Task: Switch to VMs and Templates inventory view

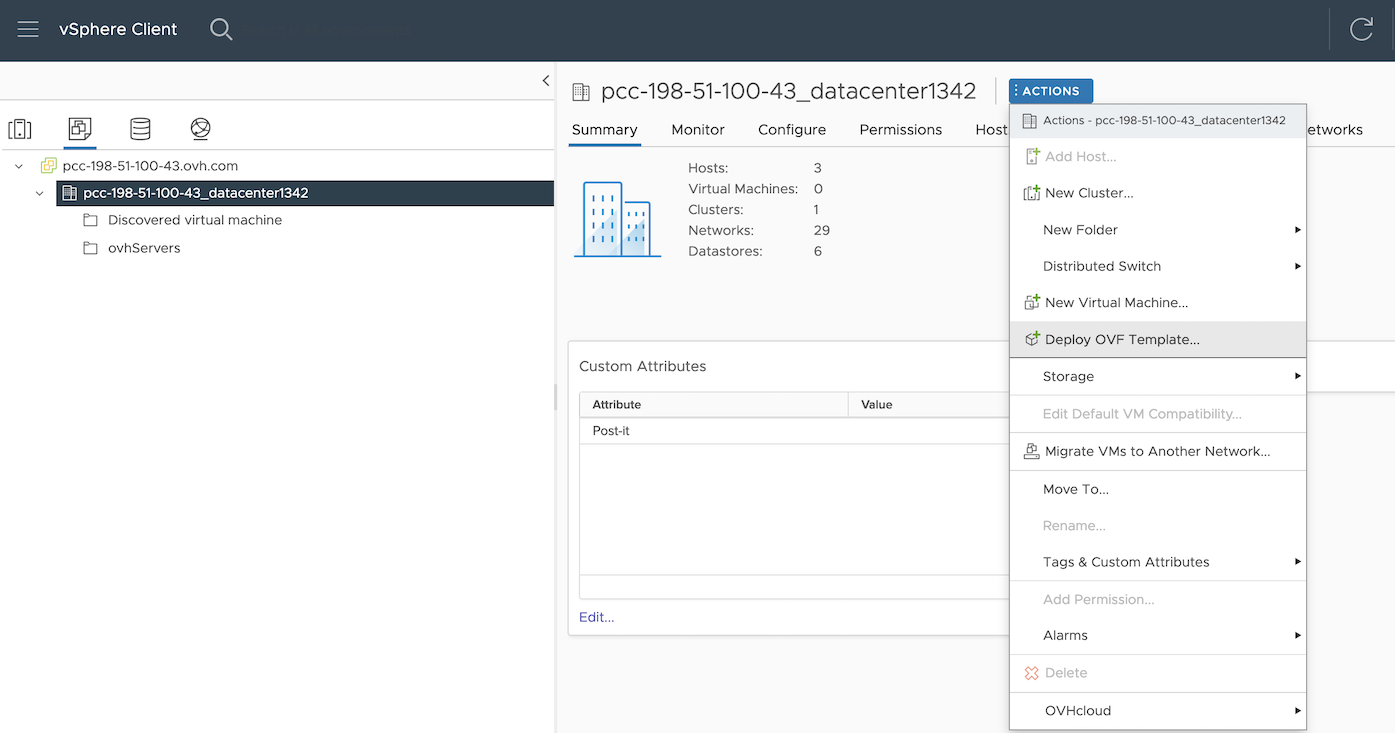Action: 80,129
